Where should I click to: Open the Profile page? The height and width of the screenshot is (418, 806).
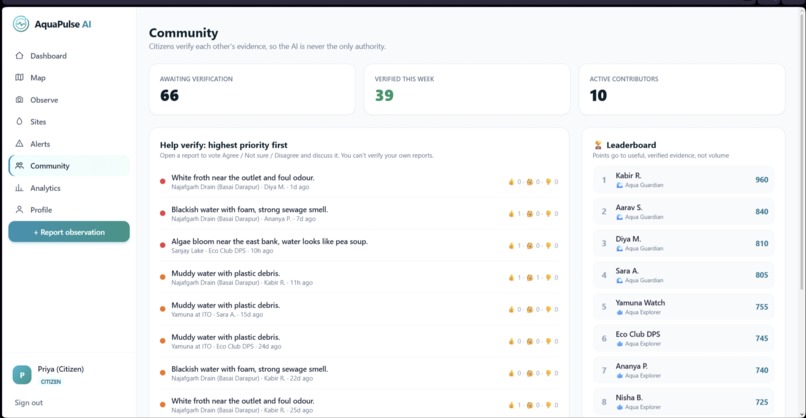(69, 210)
